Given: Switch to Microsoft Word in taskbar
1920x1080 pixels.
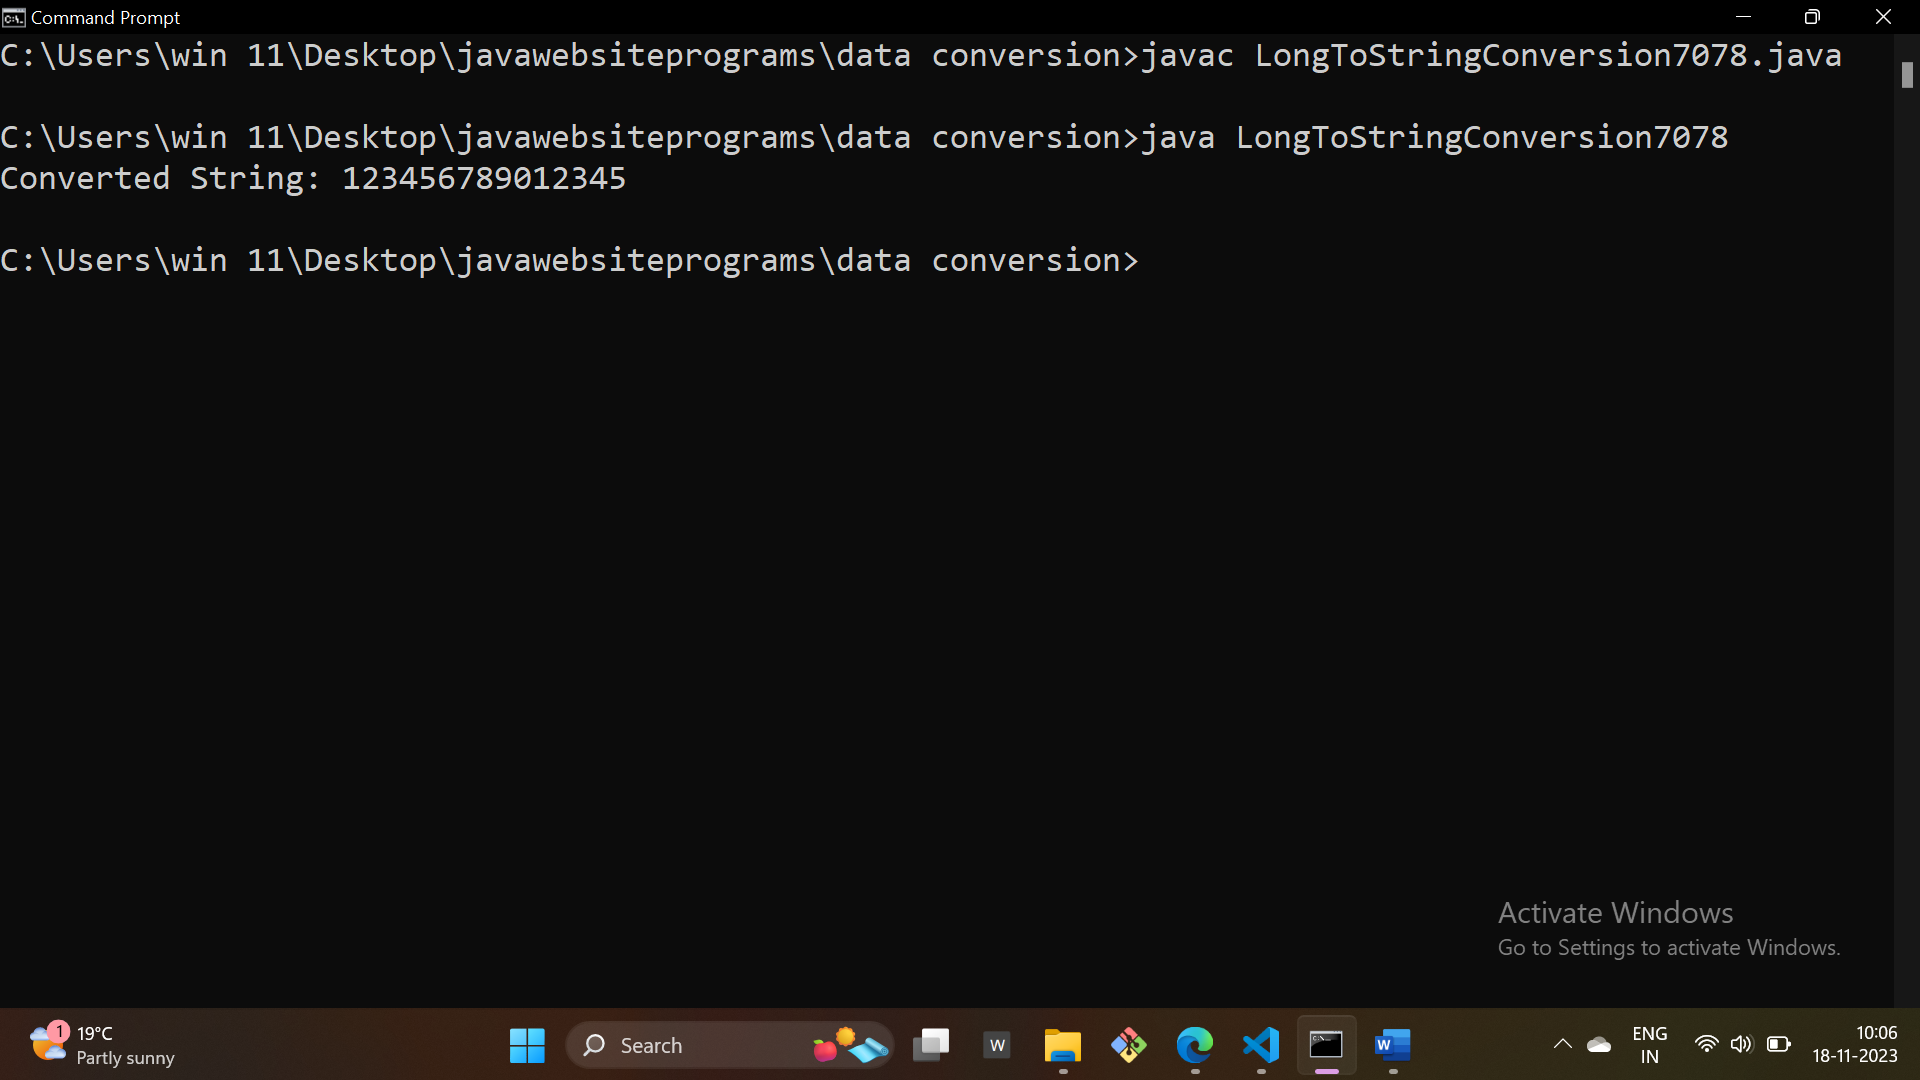Looking at the screenshot, I should click(1392, 1046).
